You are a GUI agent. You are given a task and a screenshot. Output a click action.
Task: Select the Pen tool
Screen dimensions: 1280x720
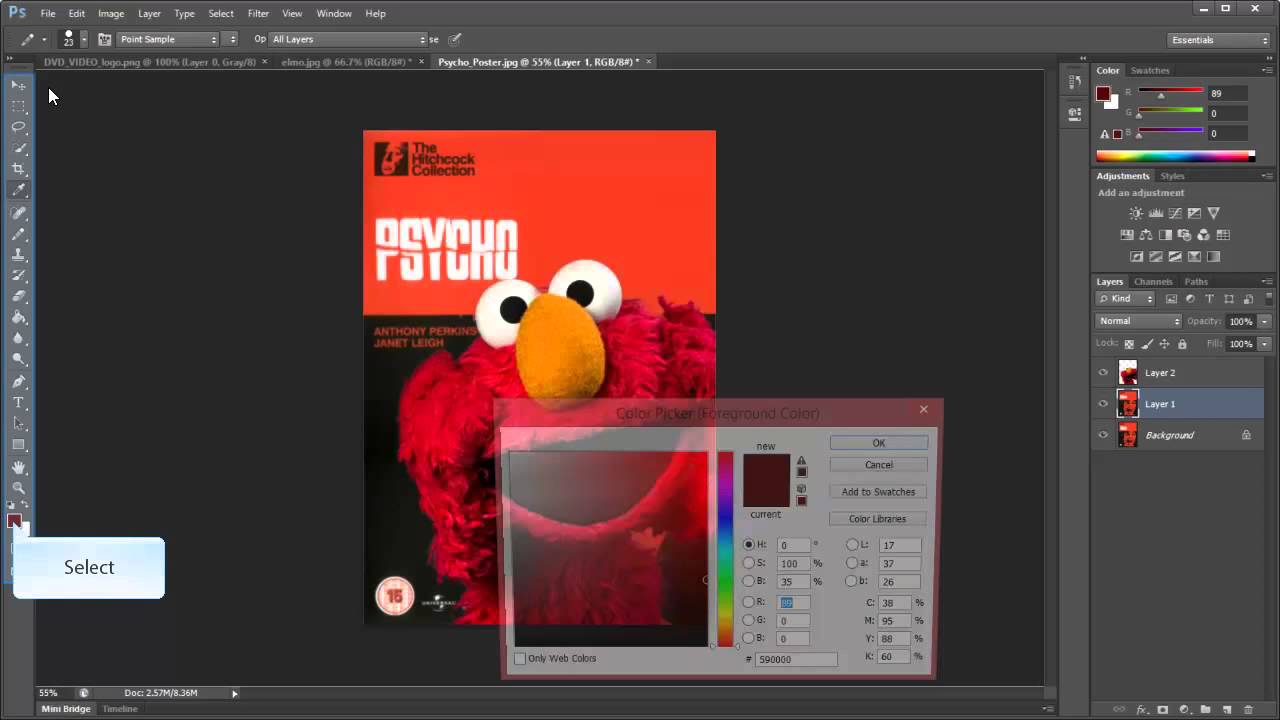click(x=18, y=382)
